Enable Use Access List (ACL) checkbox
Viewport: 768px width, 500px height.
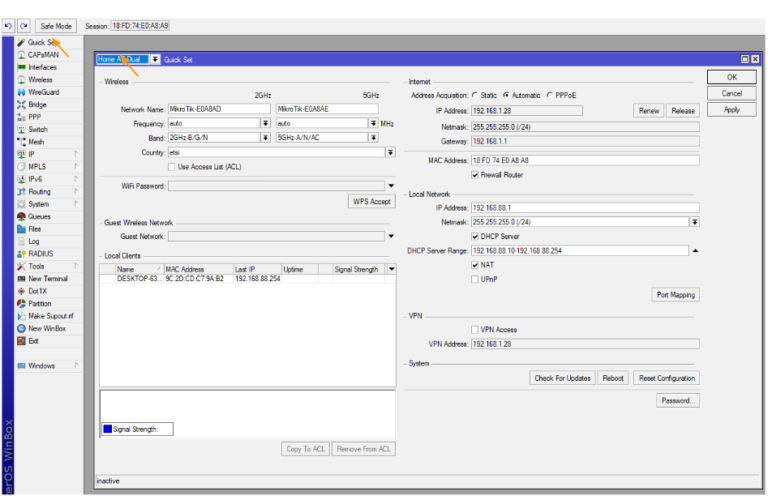pos(171,167)
